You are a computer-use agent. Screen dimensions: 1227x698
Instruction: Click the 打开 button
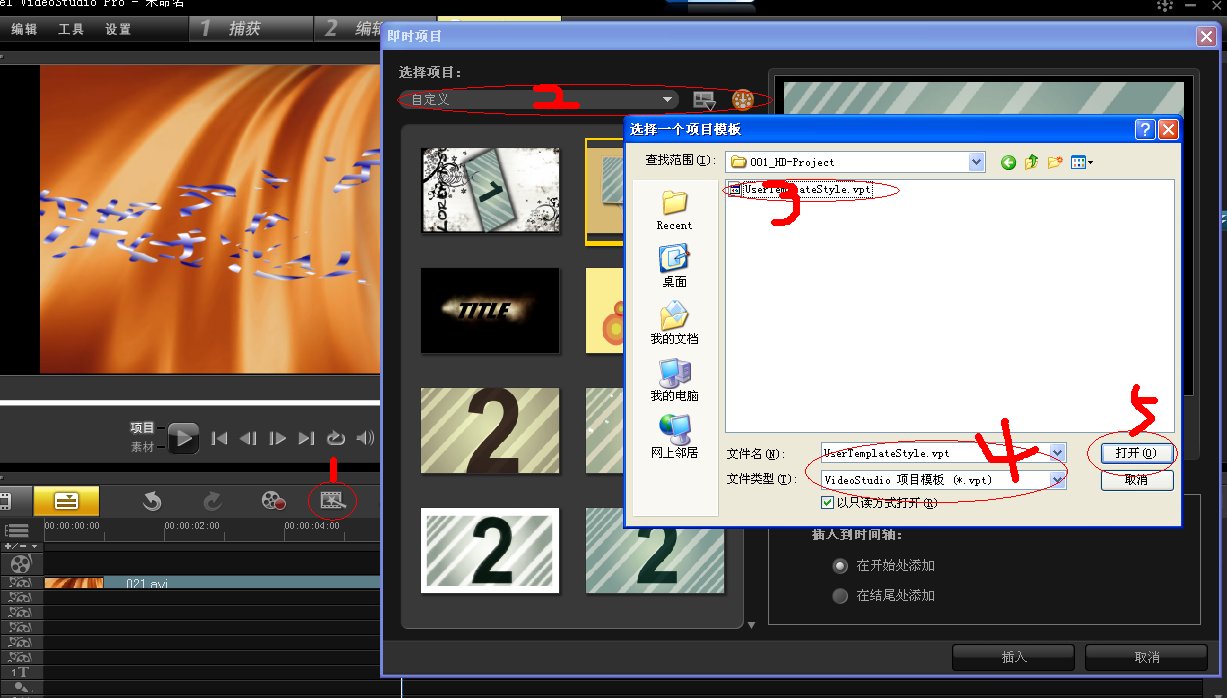[x=1136, y=453]
